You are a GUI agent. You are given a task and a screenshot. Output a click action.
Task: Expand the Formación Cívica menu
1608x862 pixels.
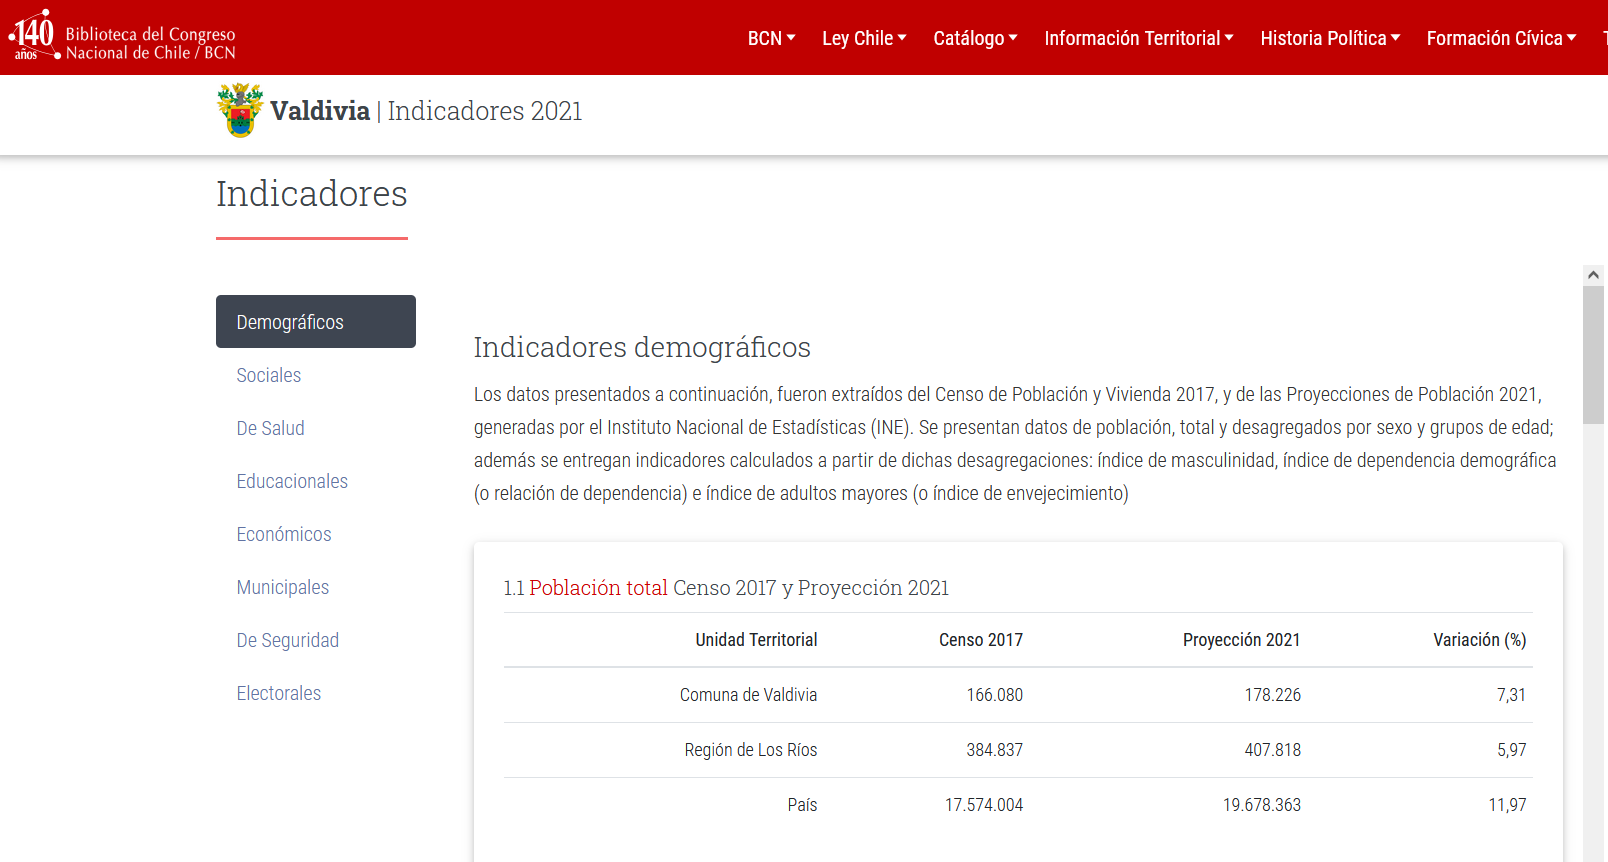coord(1501,38)
